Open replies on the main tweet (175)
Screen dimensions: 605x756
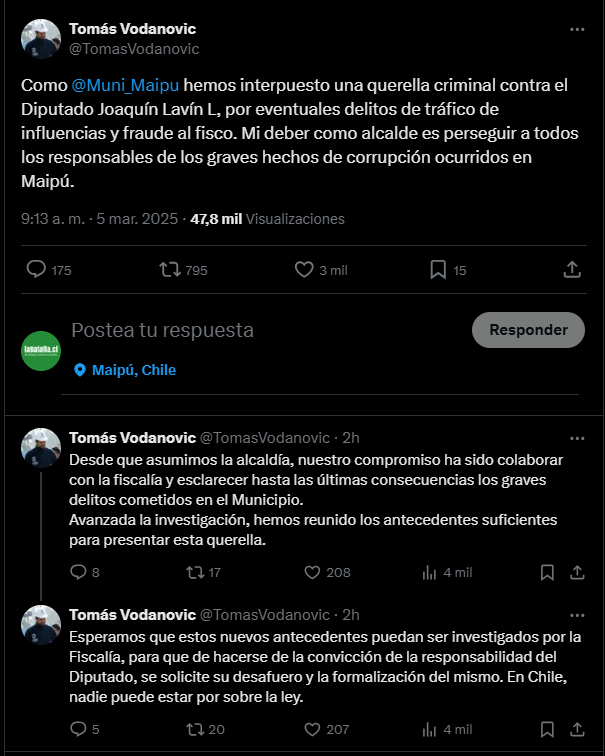(x=36, y=270)
